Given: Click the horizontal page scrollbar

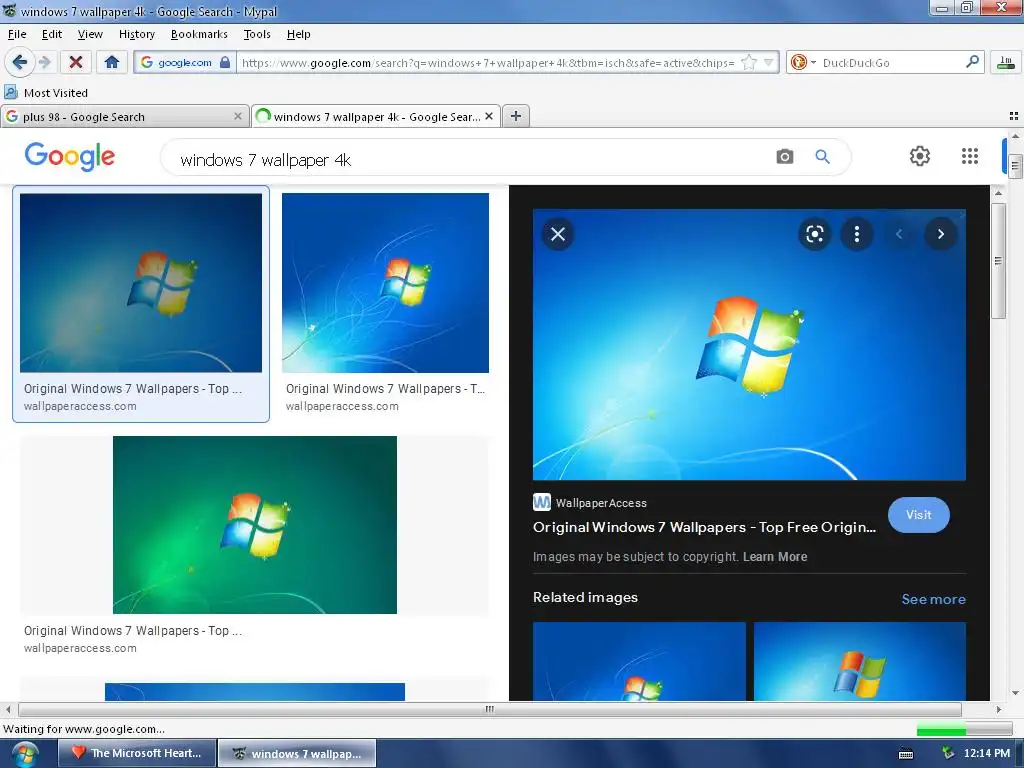Looking at the screenshot, I should 490,709.
